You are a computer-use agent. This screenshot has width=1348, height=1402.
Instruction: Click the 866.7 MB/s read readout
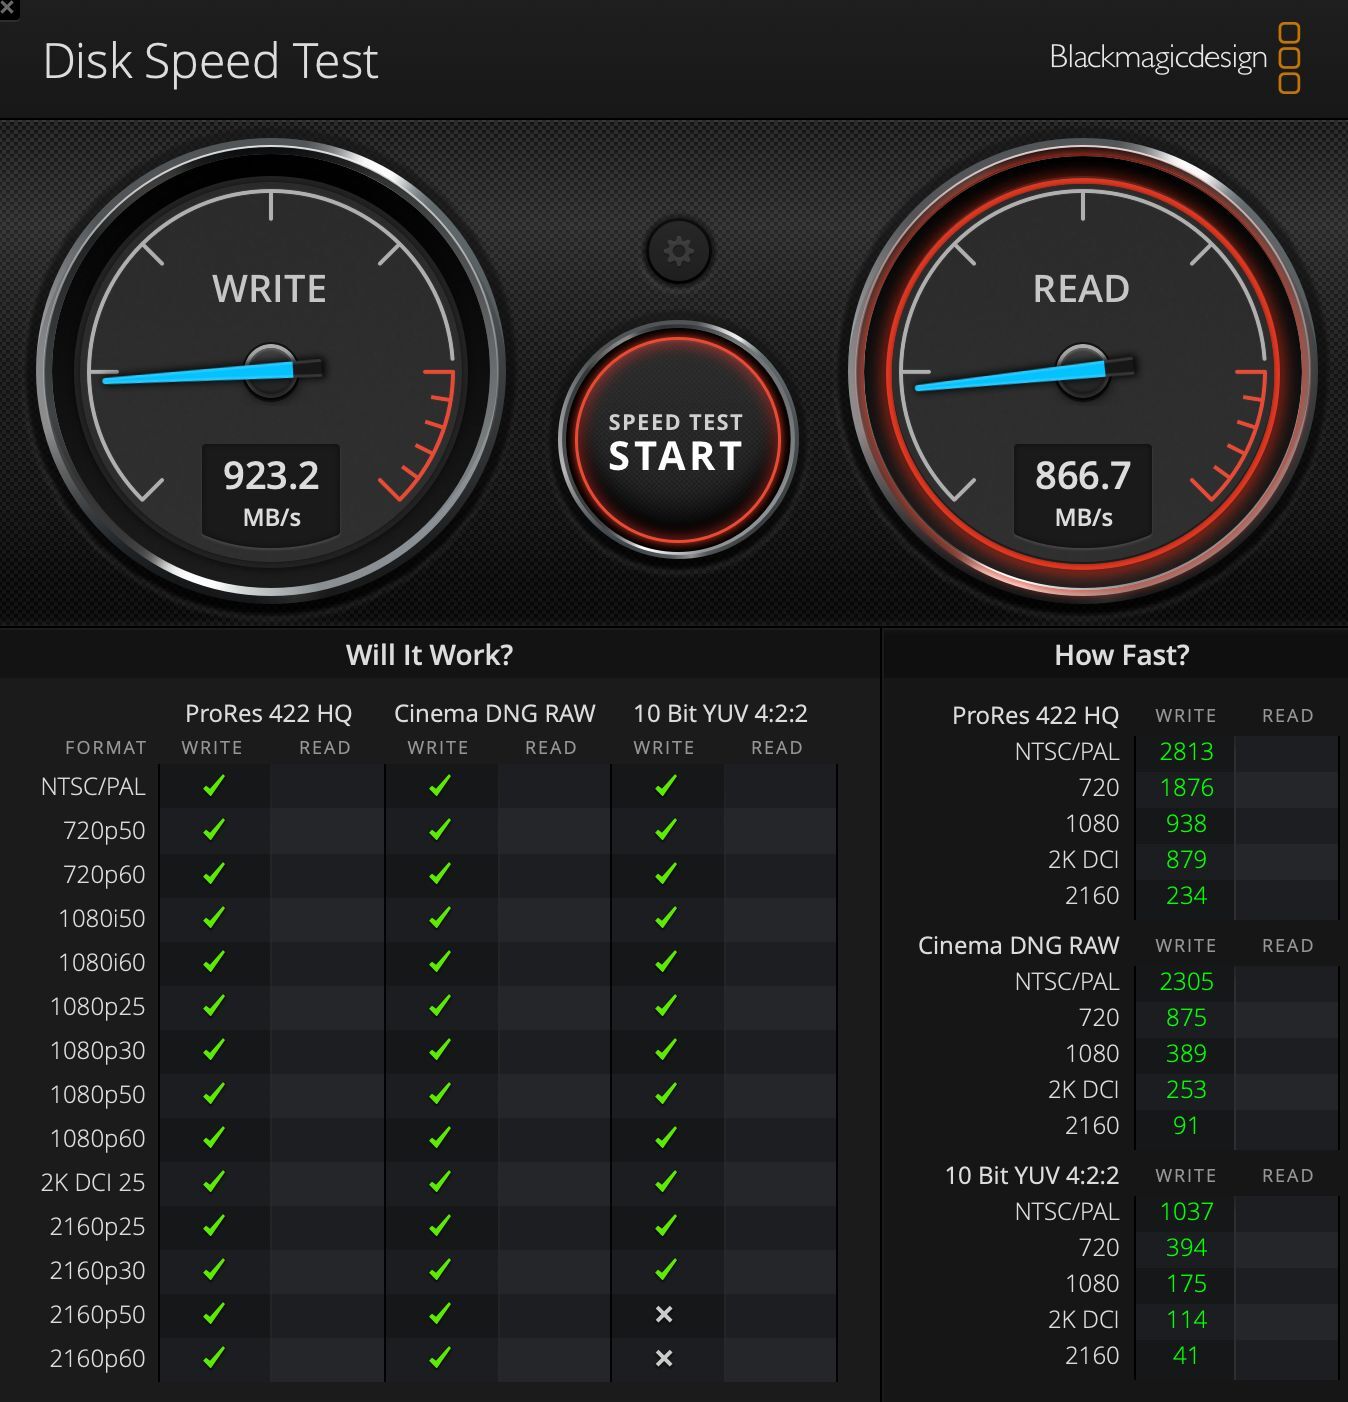coord(1082,490)
